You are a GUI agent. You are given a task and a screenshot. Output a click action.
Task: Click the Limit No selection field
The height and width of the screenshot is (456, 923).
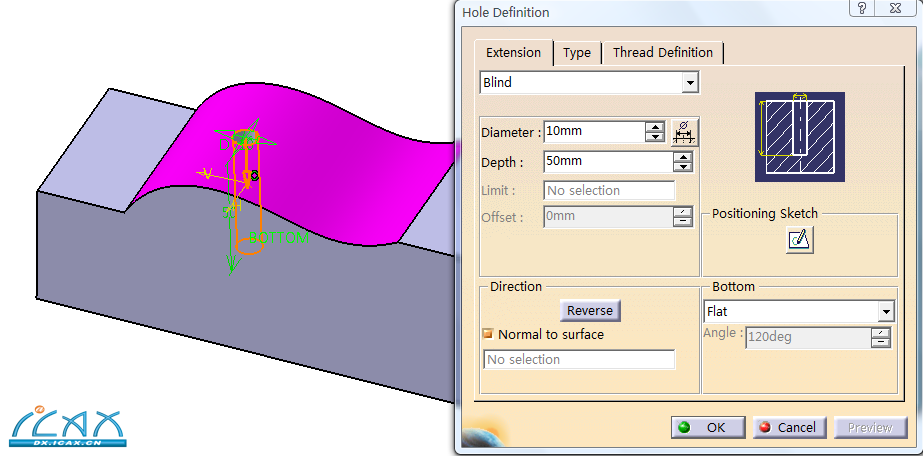click(x=609, y=191)
